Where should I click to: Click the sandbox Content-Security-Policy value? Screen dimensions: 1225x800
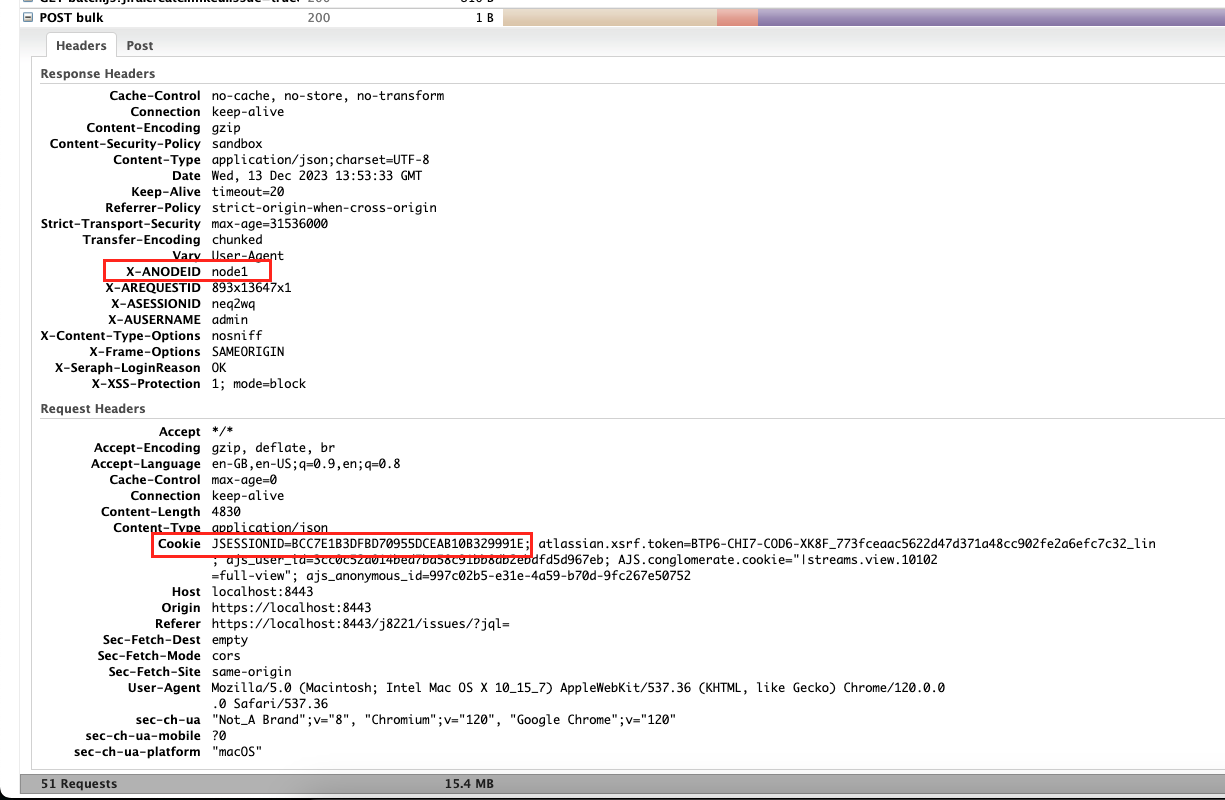click(x=237, y=144)
